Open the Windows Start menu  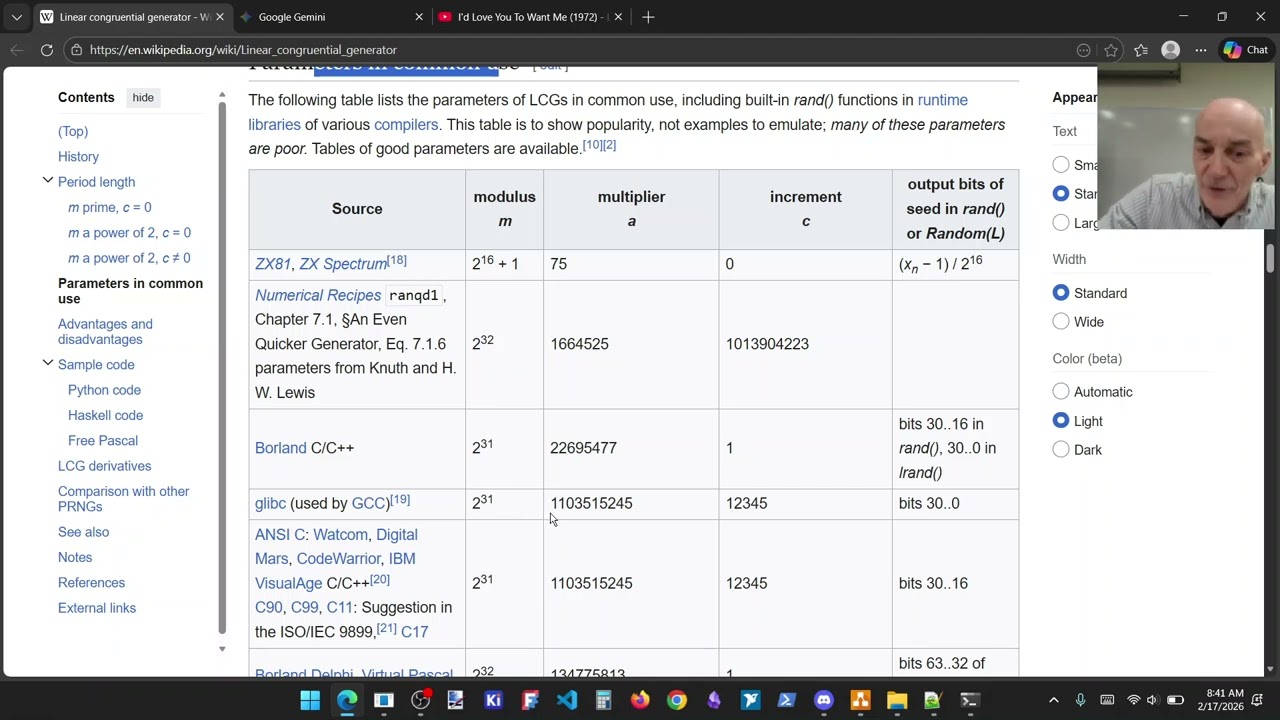(310, 700)
